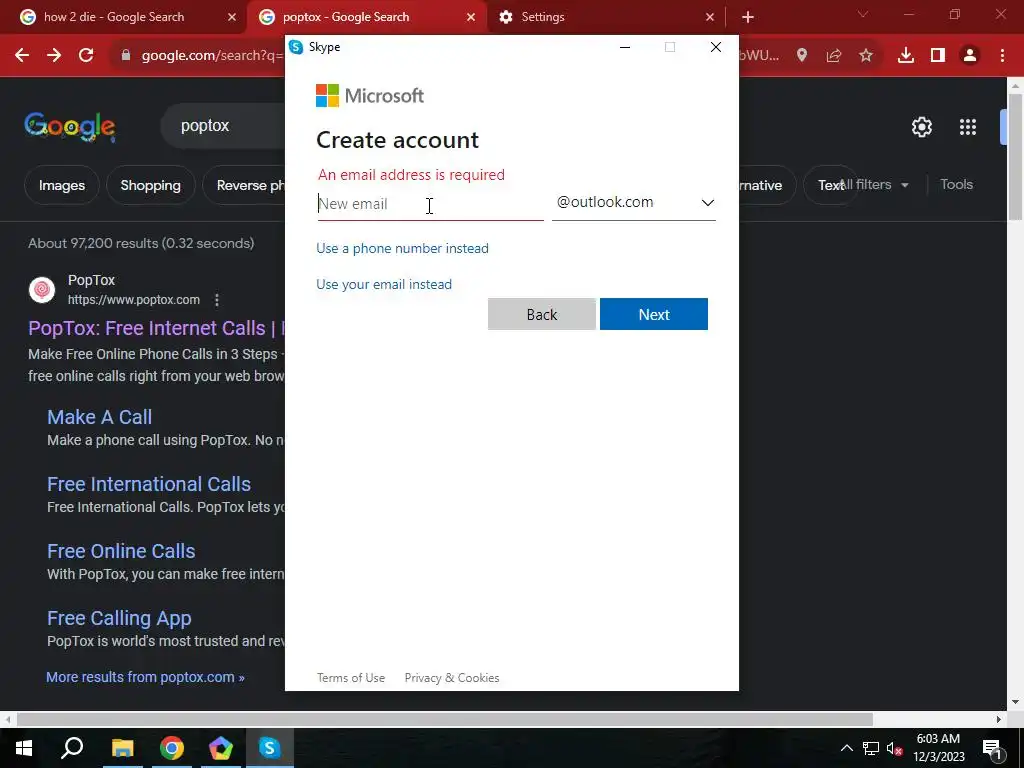Open 'More results from poptox.com' link
This screenshot has height=768, width=1024.
point(145,677)
